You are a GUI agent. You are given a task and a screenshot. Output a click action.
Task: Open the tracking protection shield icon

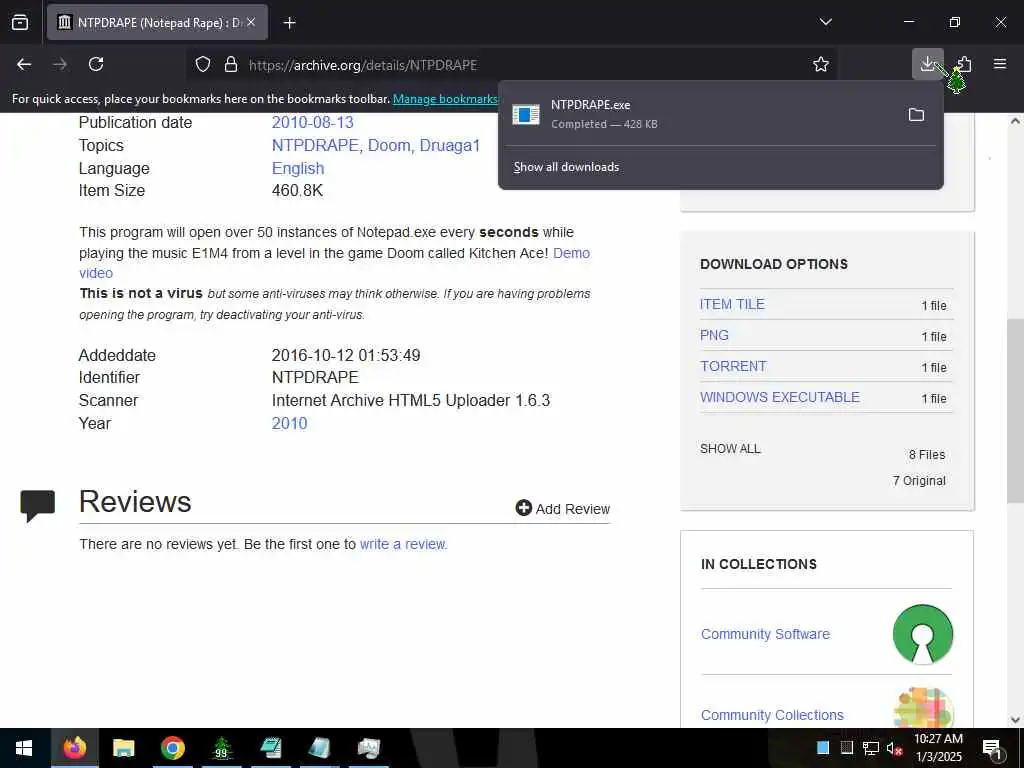pyautogui.click(x=203, y=64)
